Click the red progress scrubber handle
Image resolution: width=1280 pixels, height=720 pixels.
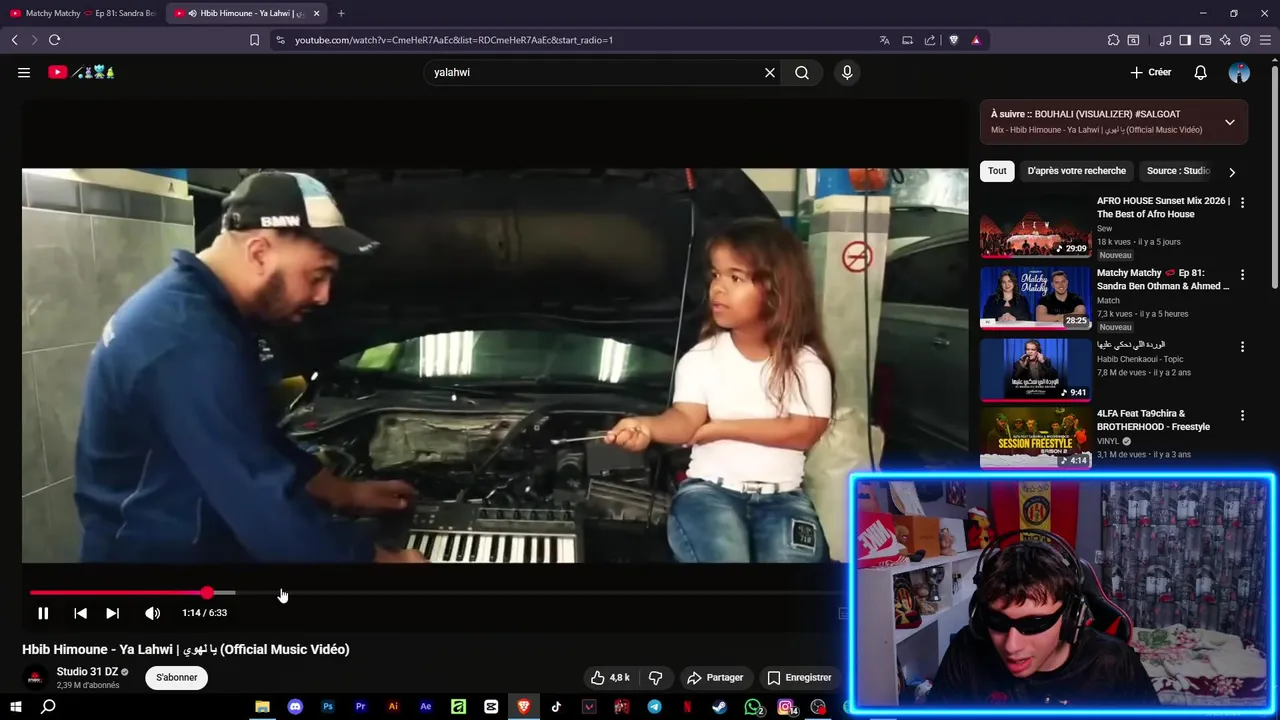click(207, 593)
